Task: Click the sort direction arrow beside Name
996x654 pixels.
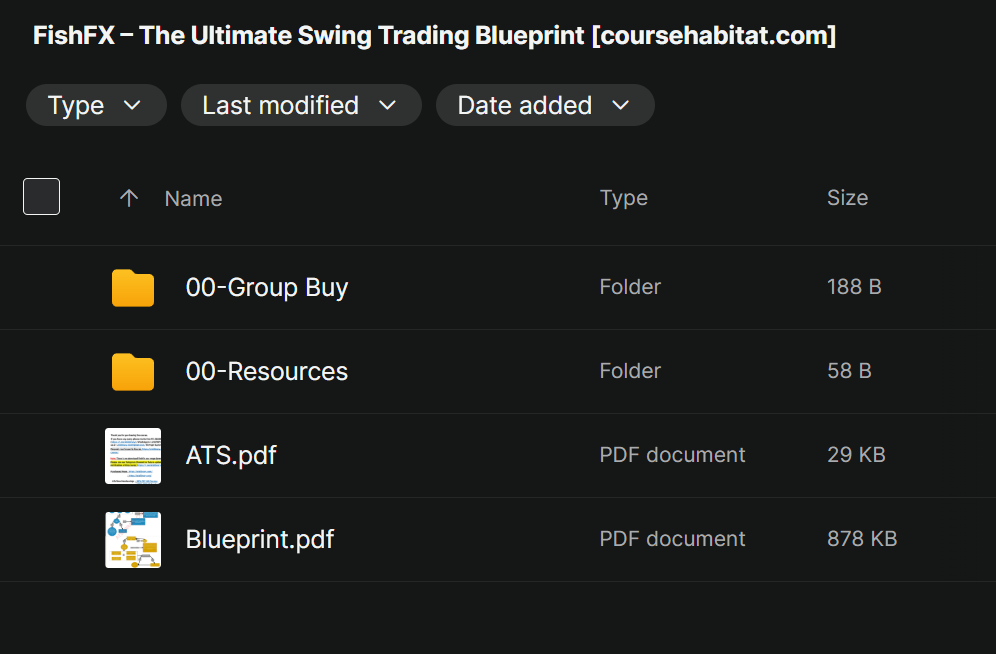Action: pos(128,198)
